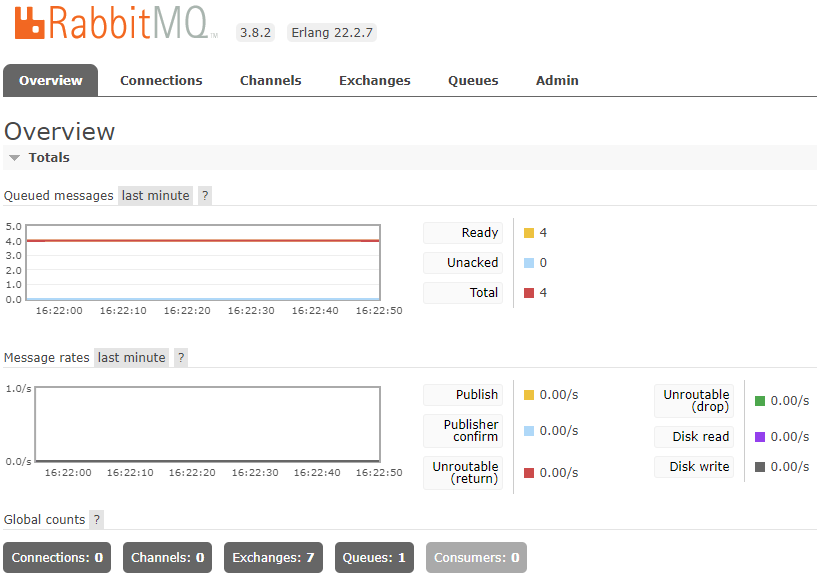
Task: Change Message rates 'last minute' range
Action: (131, 358)
